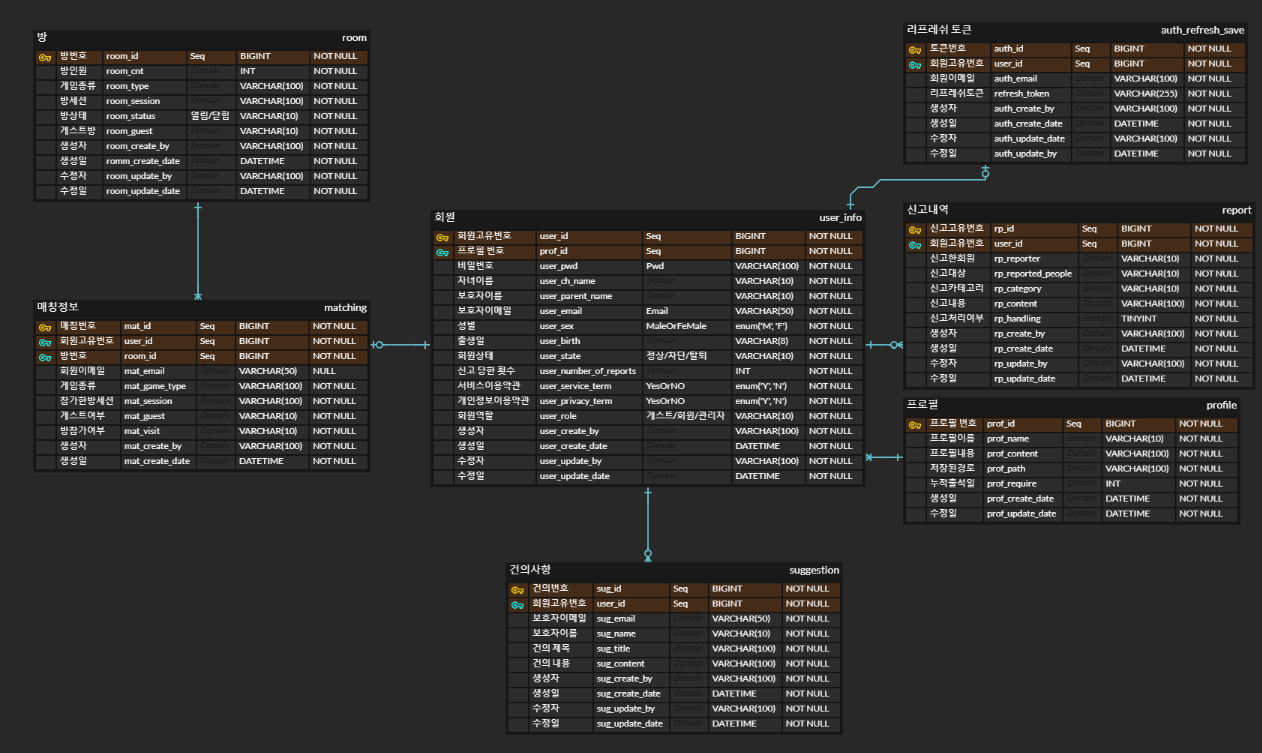
Task: Click the foreign key icon of user_id in auth_refresh_save
Action: pos(915,64)
